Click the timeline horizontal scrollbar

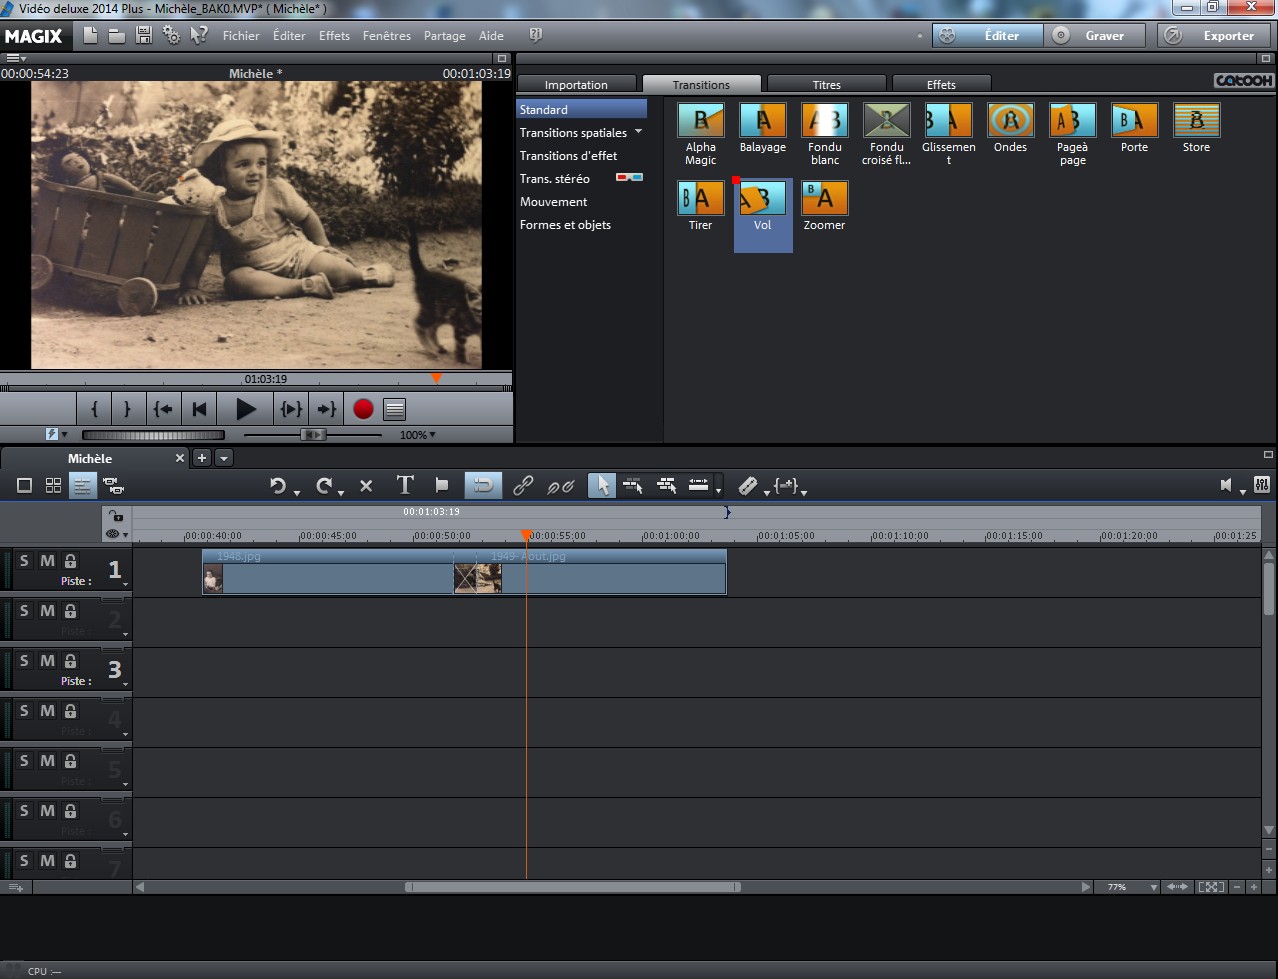(572, 887)
